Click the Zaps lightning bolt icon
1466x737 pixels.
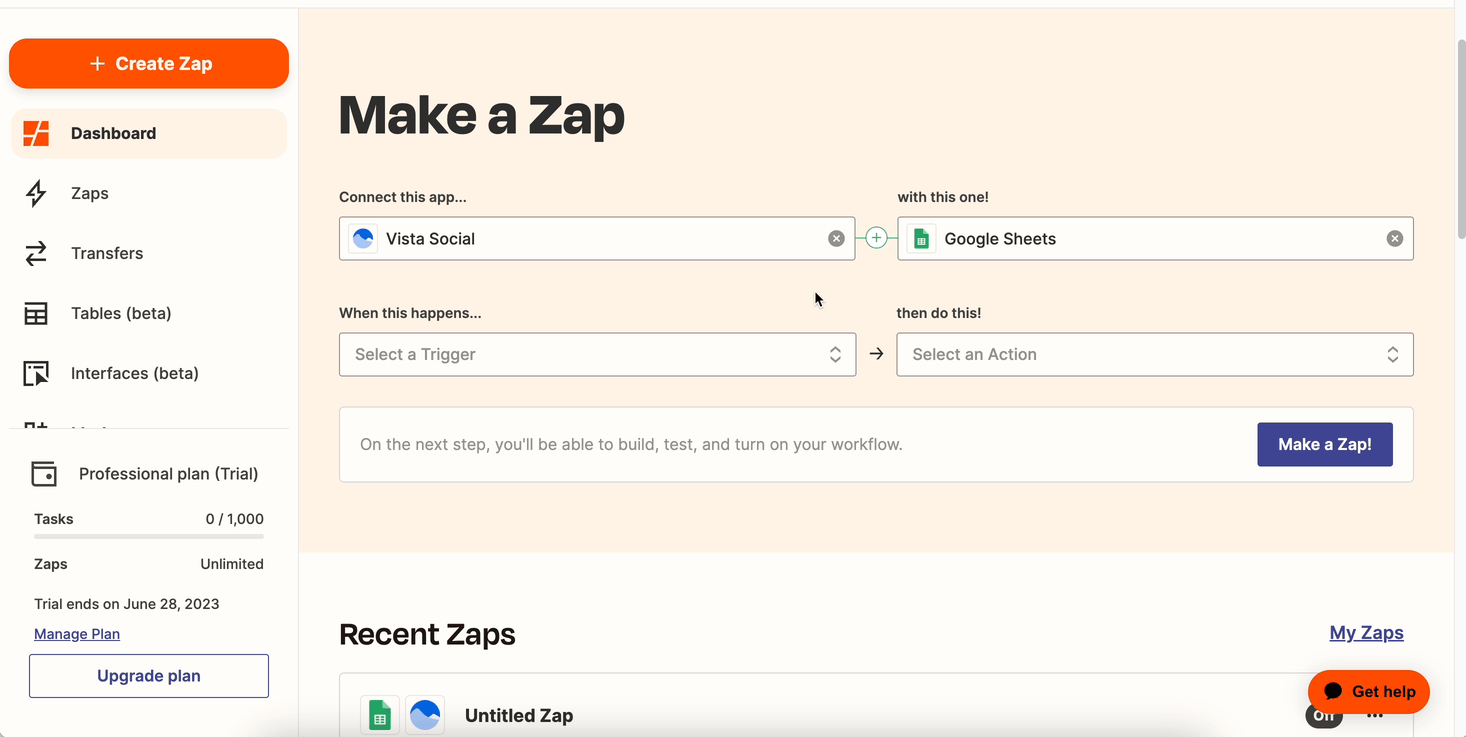coord(36,193)
